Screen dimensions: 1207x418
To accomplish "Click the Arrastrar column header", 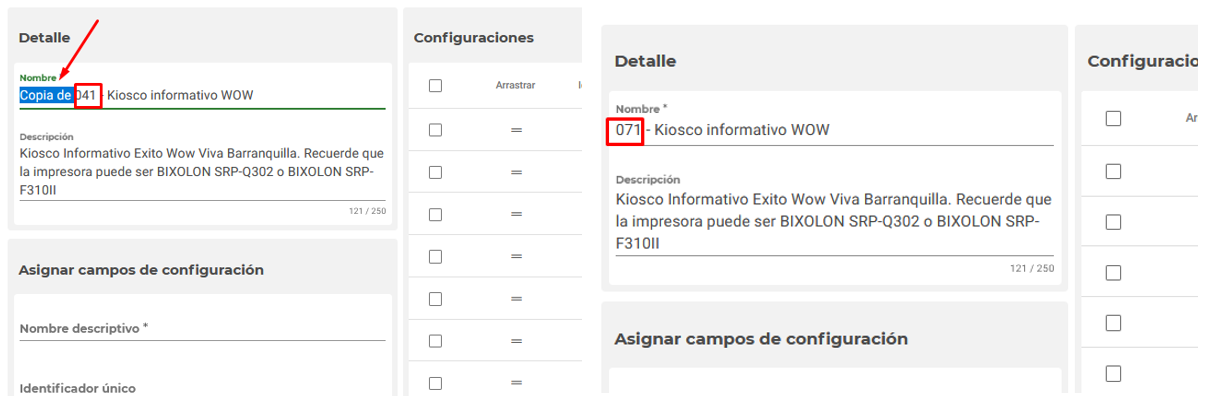I will click(x=515, y=86).
